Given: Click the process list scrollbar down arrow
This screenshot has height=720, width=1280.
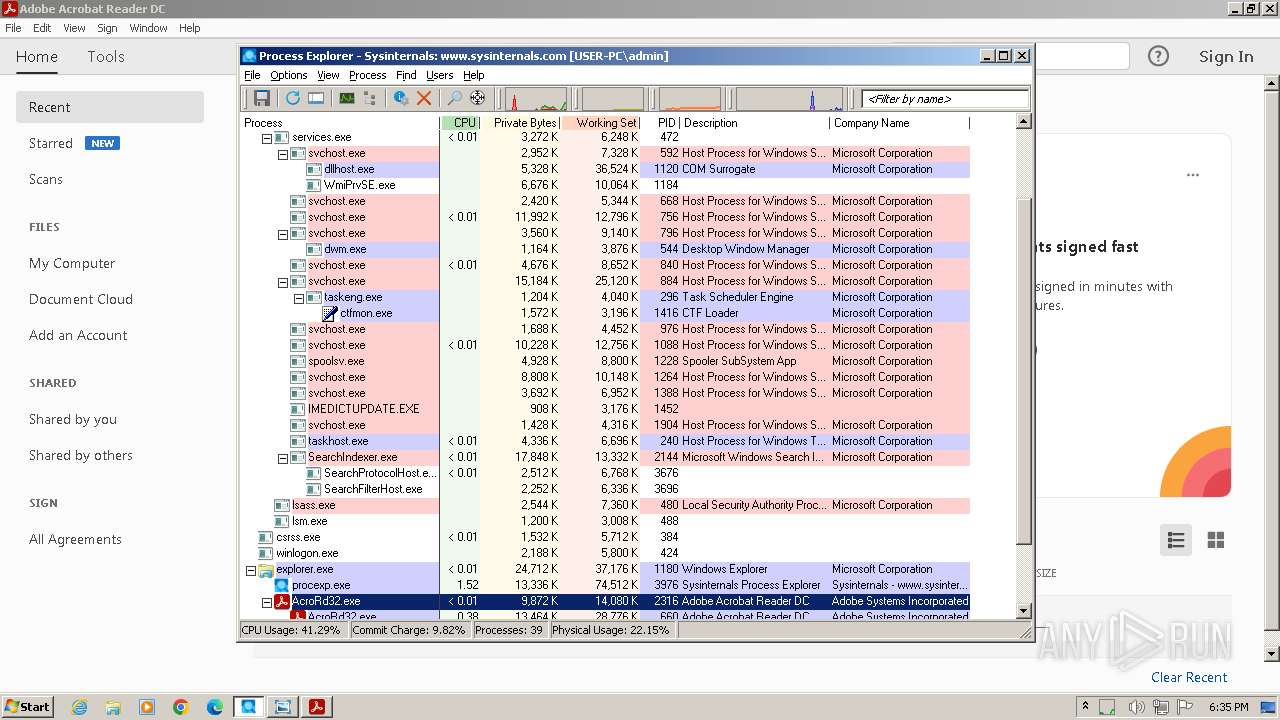Looking at the screenshot, I should [1023, 610].
